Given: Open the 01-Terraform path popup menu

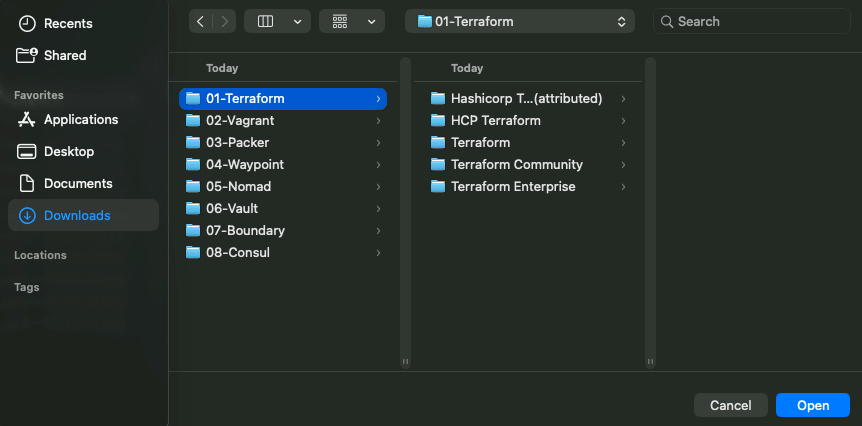Looking at the screenshot, I should (x=524, y=21).
